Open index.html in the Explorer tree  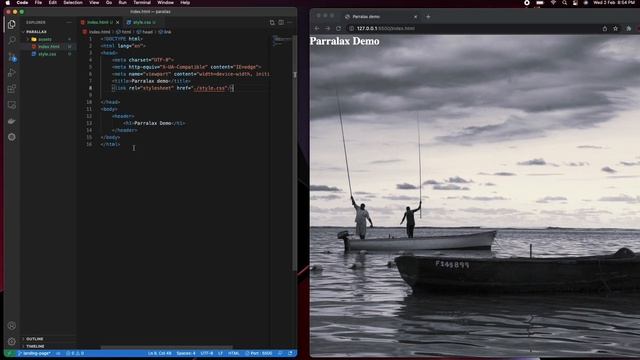point(49,47)
